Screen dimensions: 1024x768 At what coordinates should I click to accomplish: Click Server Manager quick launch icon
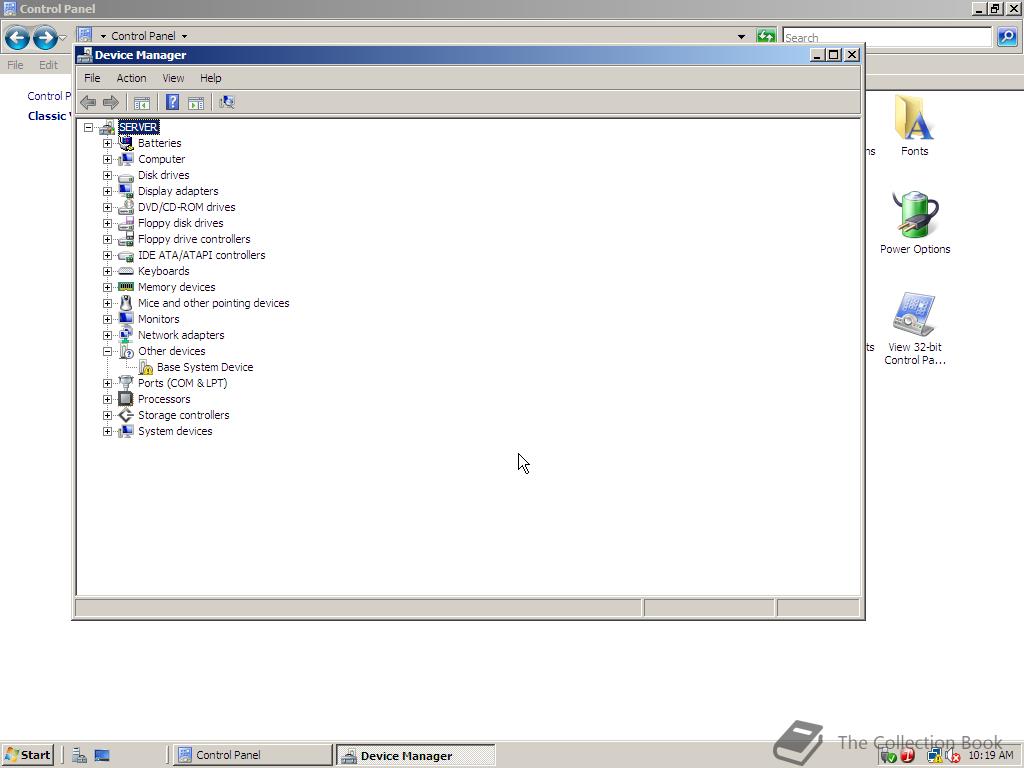(x=80, y=755)
